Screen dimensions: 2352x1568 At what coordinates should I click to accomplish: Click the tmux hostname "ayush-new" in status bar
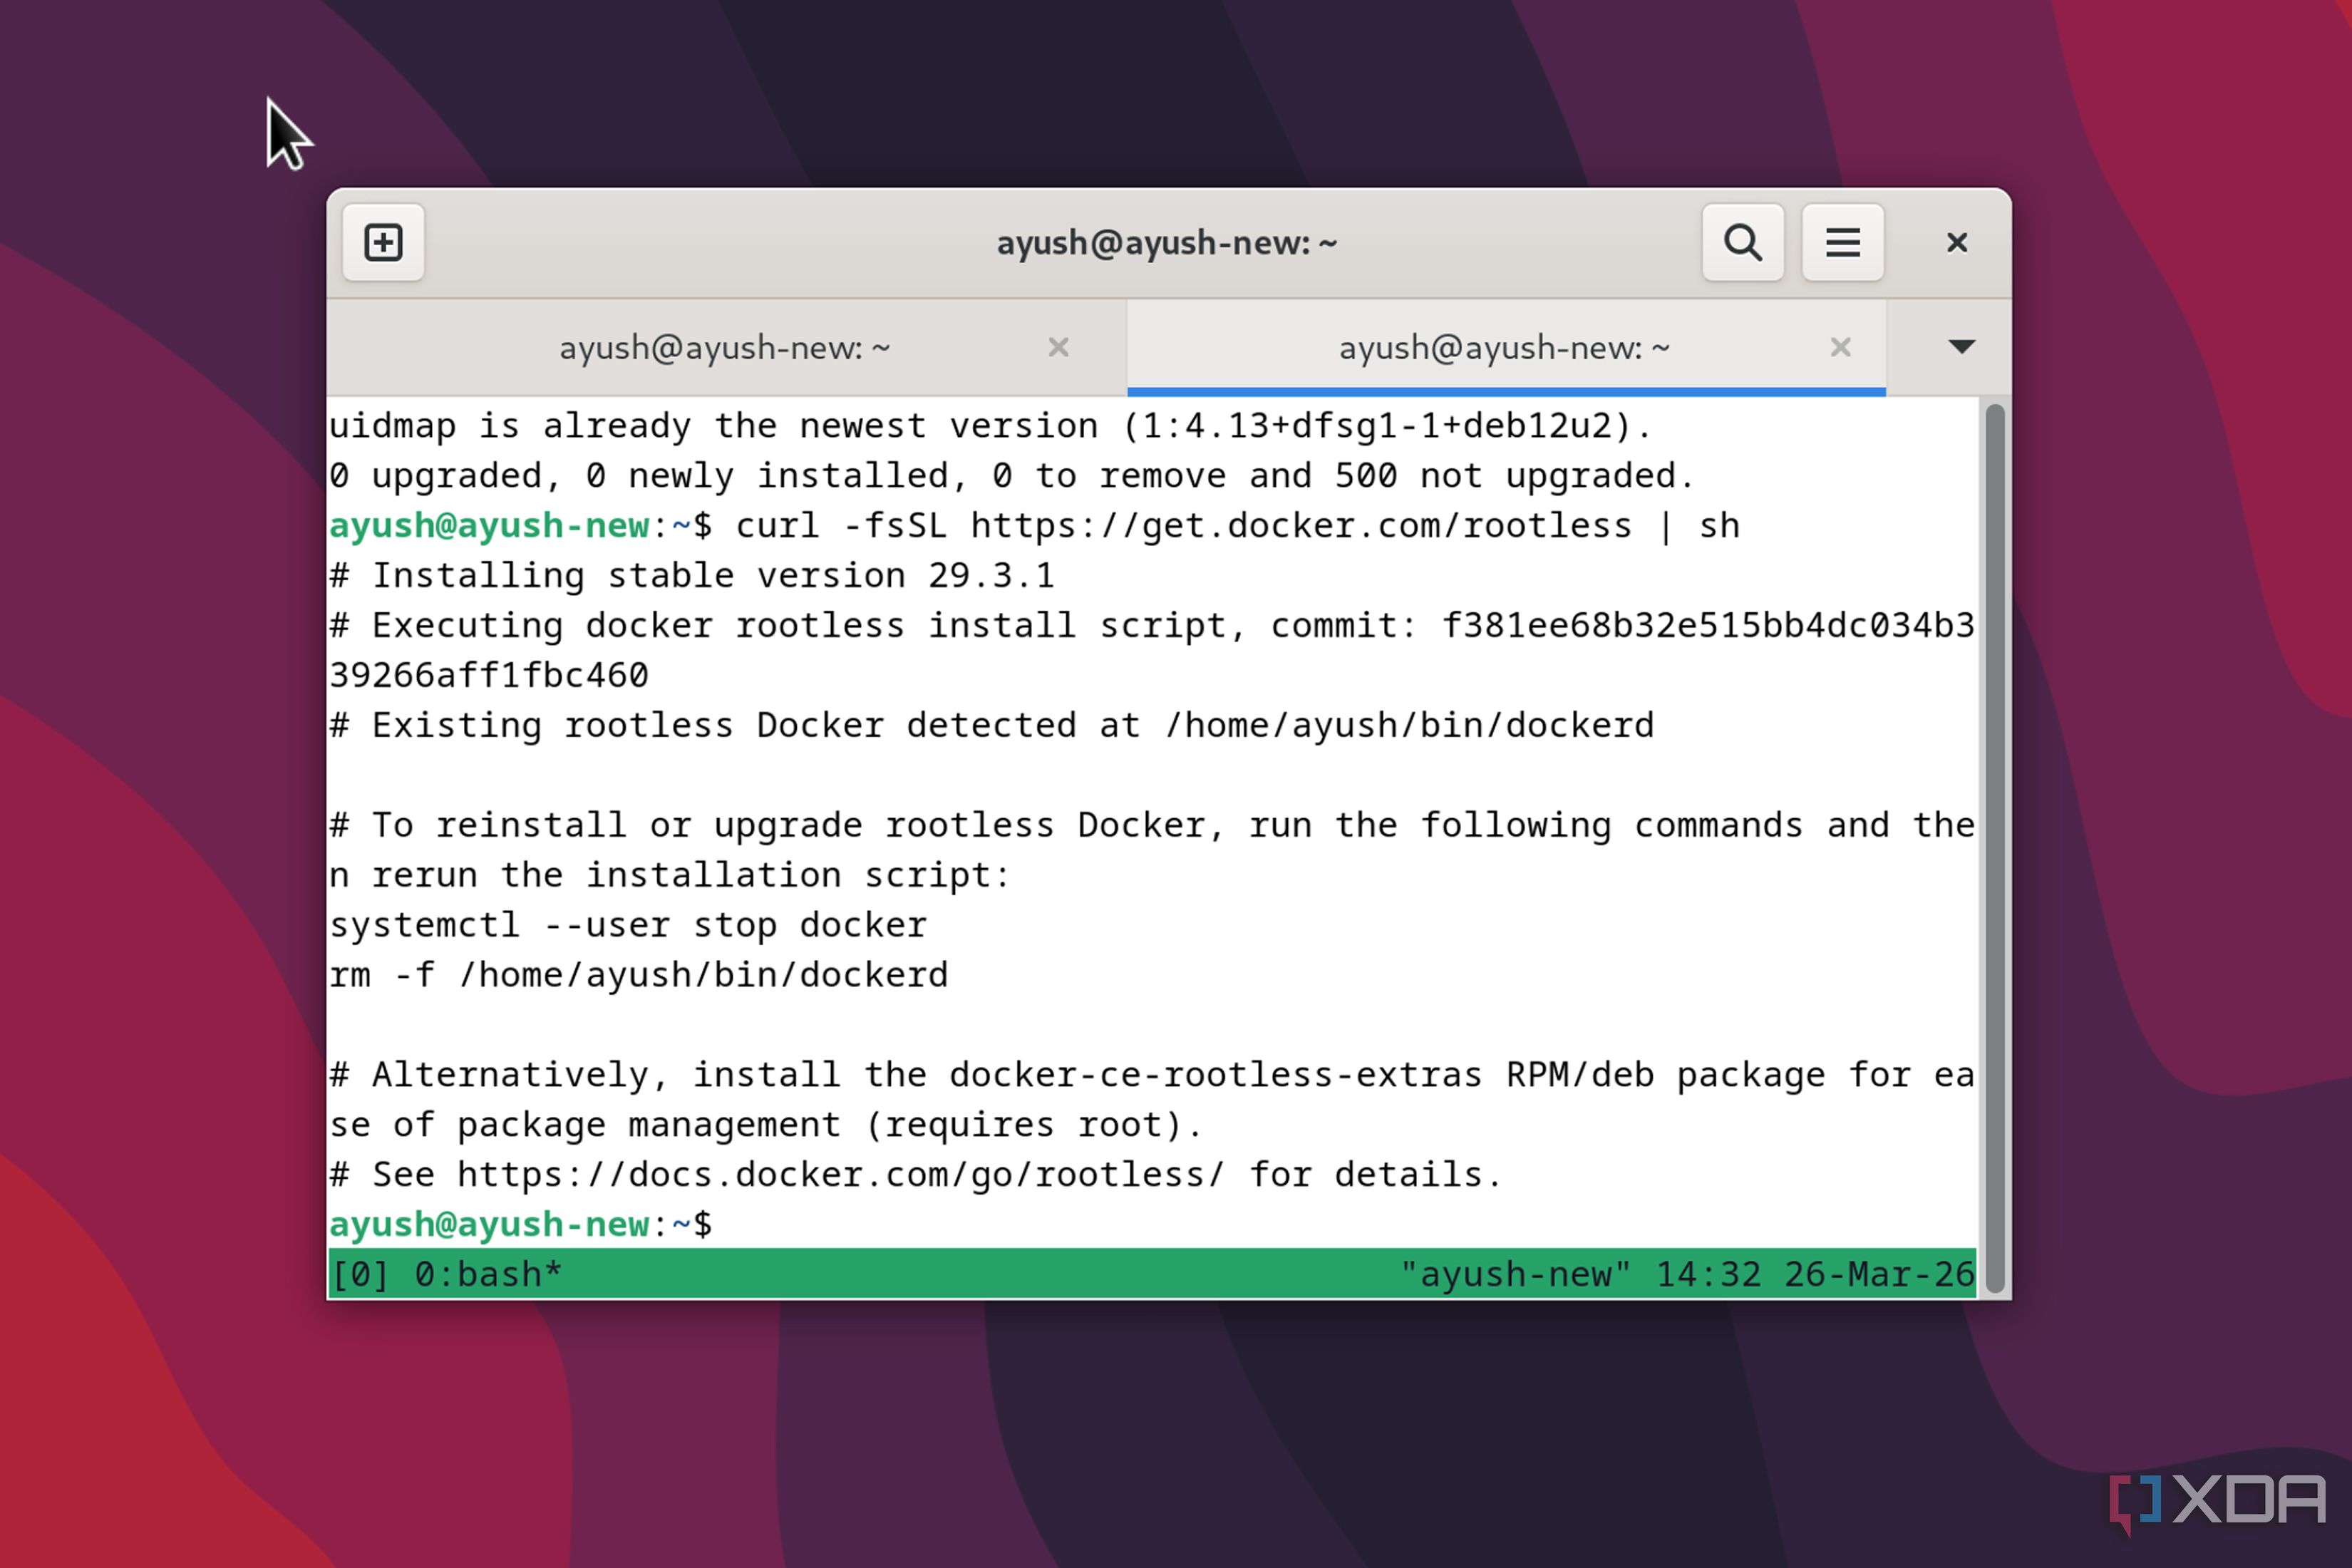[1515, 1275]
